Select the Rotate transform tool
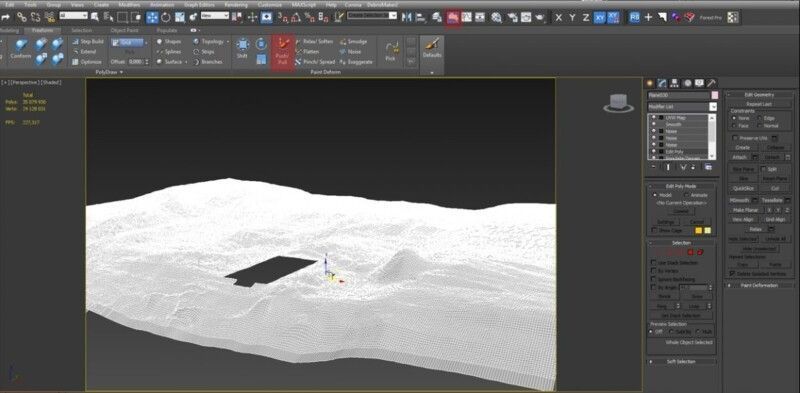This screenshot has height=393, width=800. 166,17
